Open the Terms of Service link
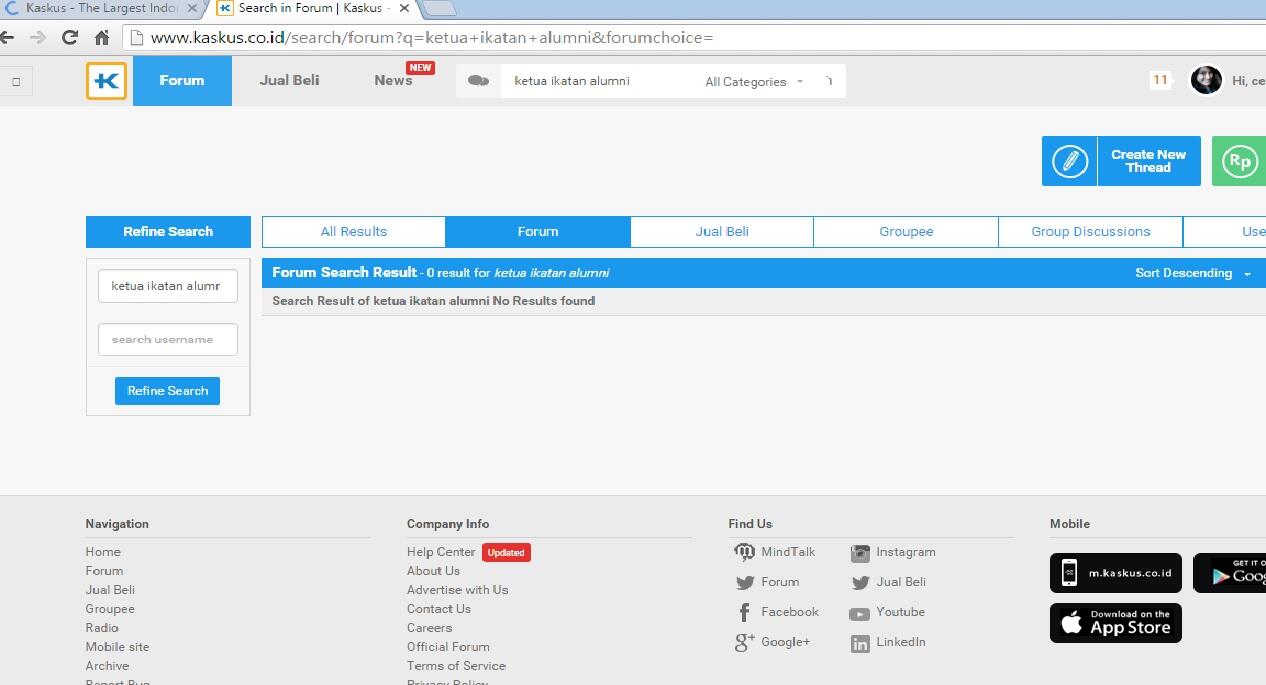 (456, 666)
